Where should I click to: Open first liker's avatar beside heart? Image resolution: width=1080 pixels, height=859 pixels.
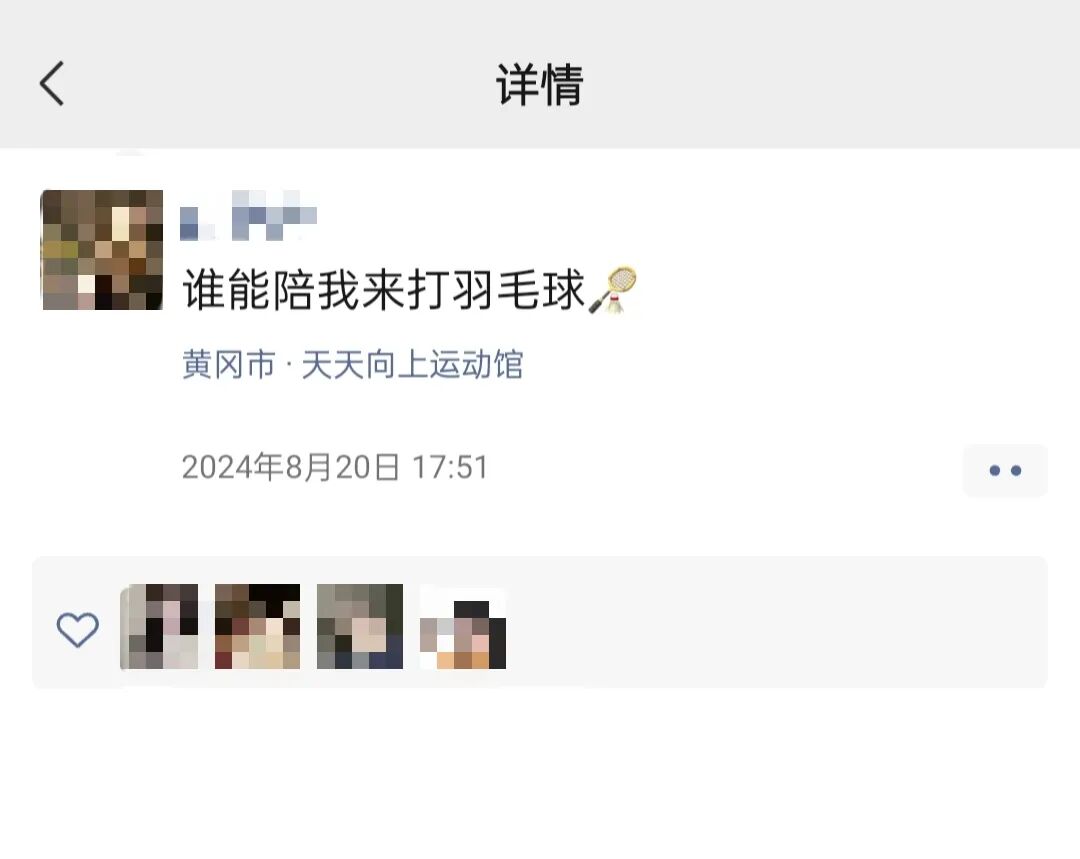(159, 626)
